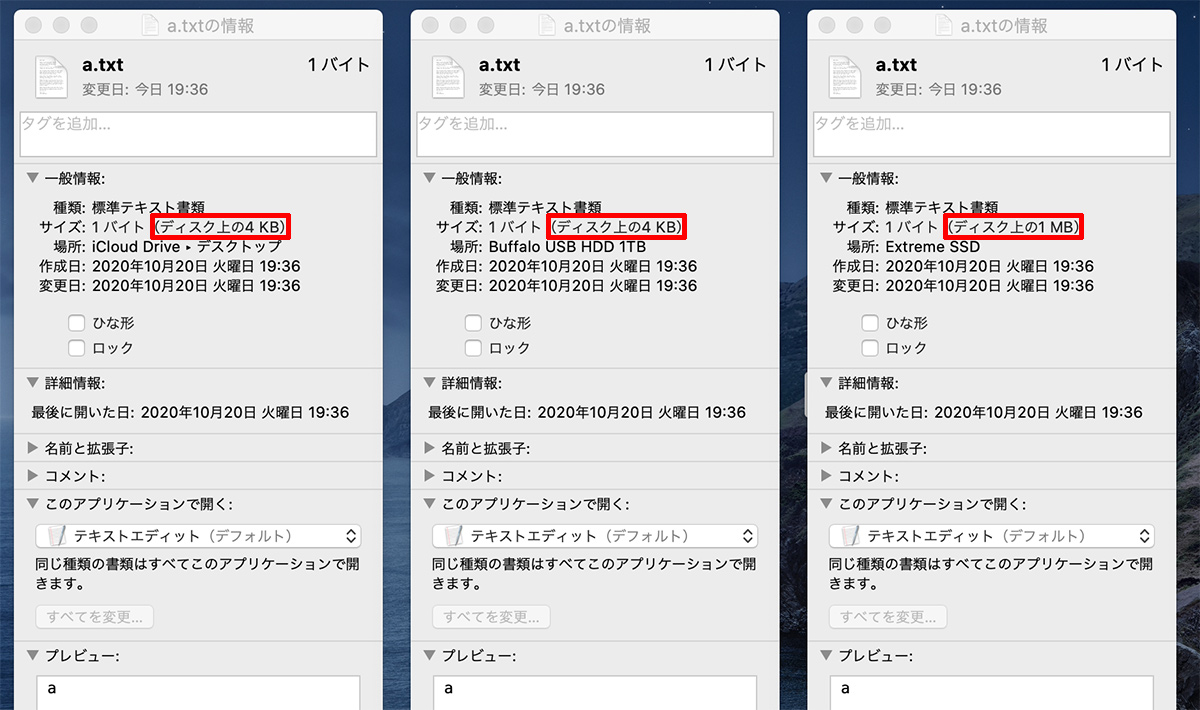Image resolution: width=1200 pixels, height=710 pixels.
Task: Check the ロック checkbox in the Extreme SSD window
Action: pos(869,348)
